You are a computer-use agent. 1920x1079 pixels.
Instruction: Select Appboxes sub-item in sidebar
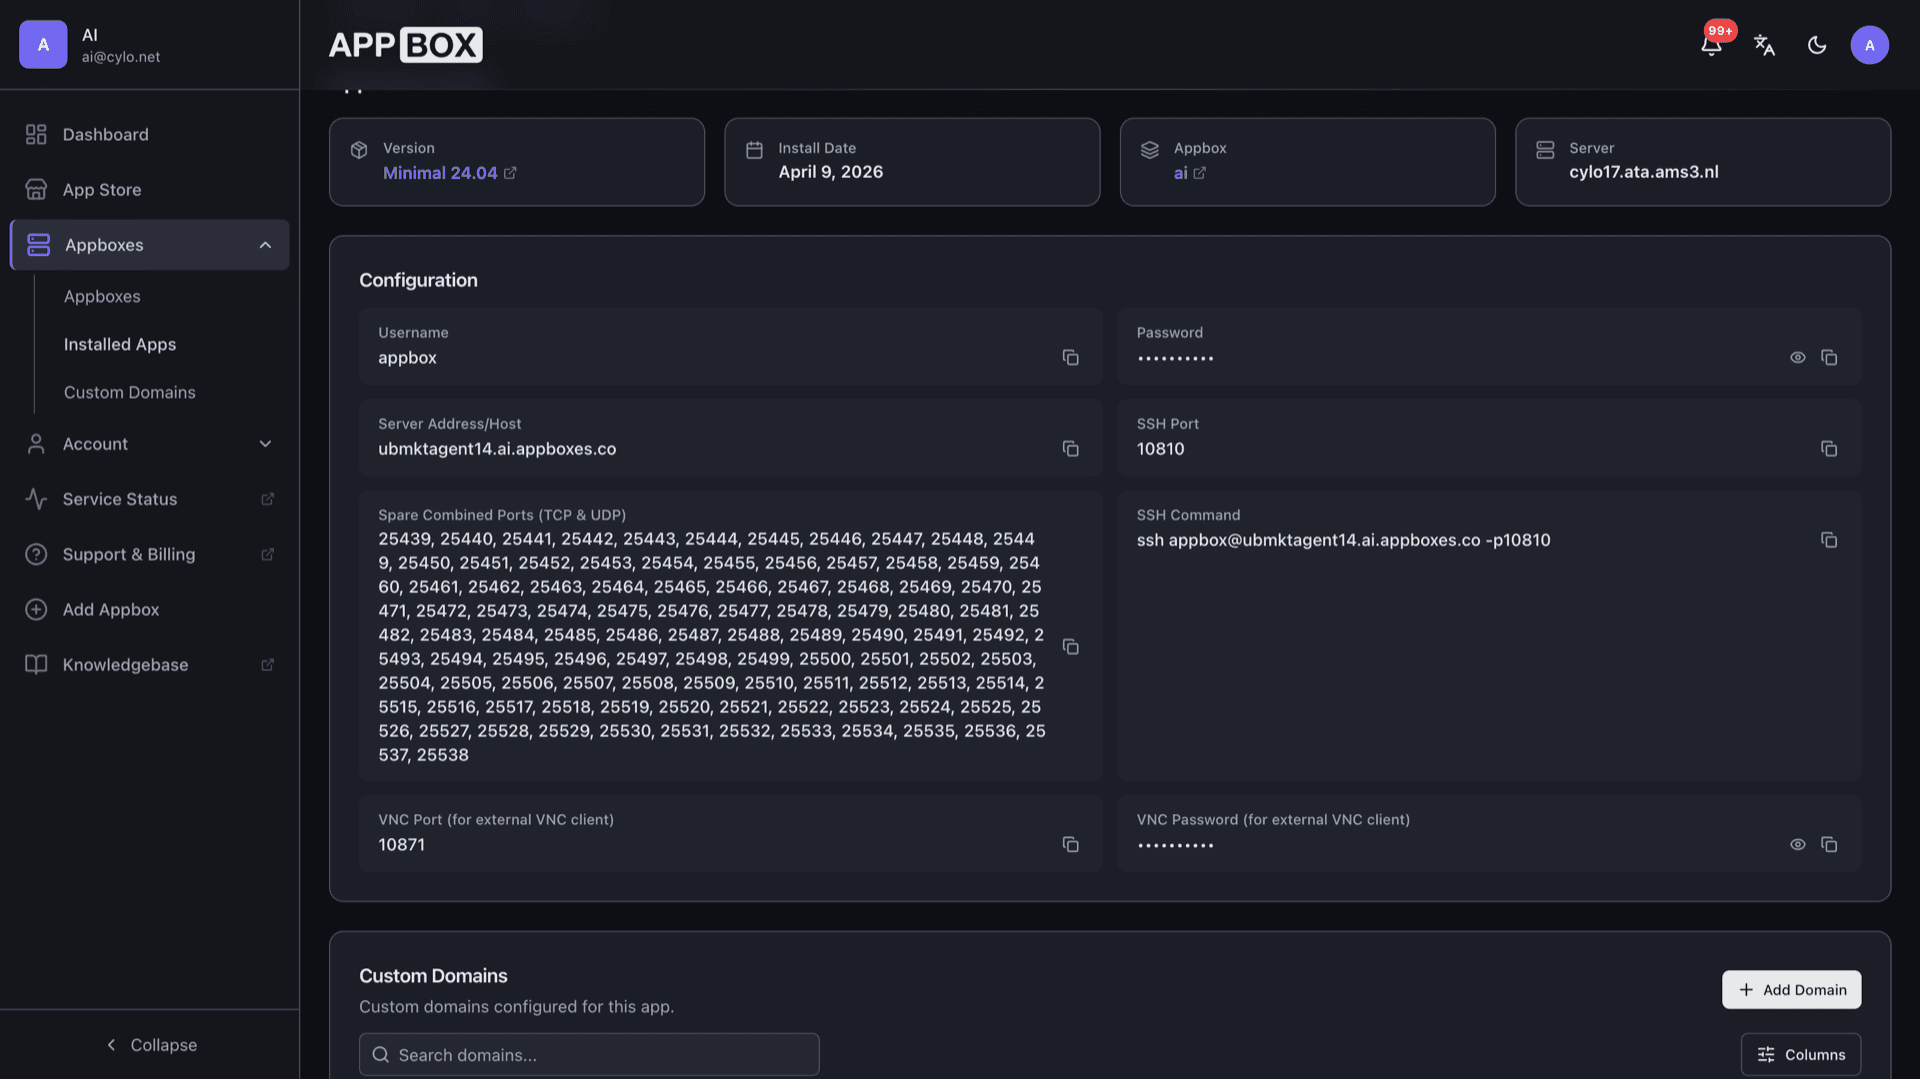point(102,296)
